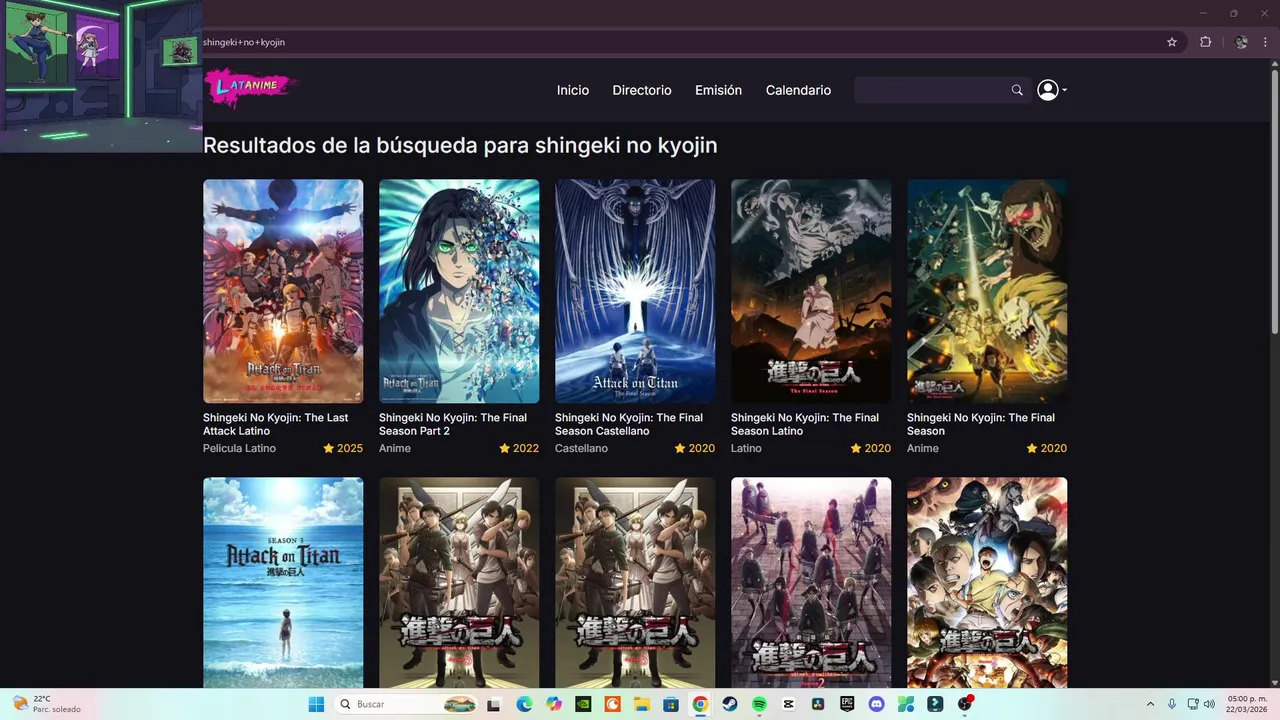Open Copilot from the taskbar
This screenshot has width=1280, height=720.
click(x=554, y=704)
